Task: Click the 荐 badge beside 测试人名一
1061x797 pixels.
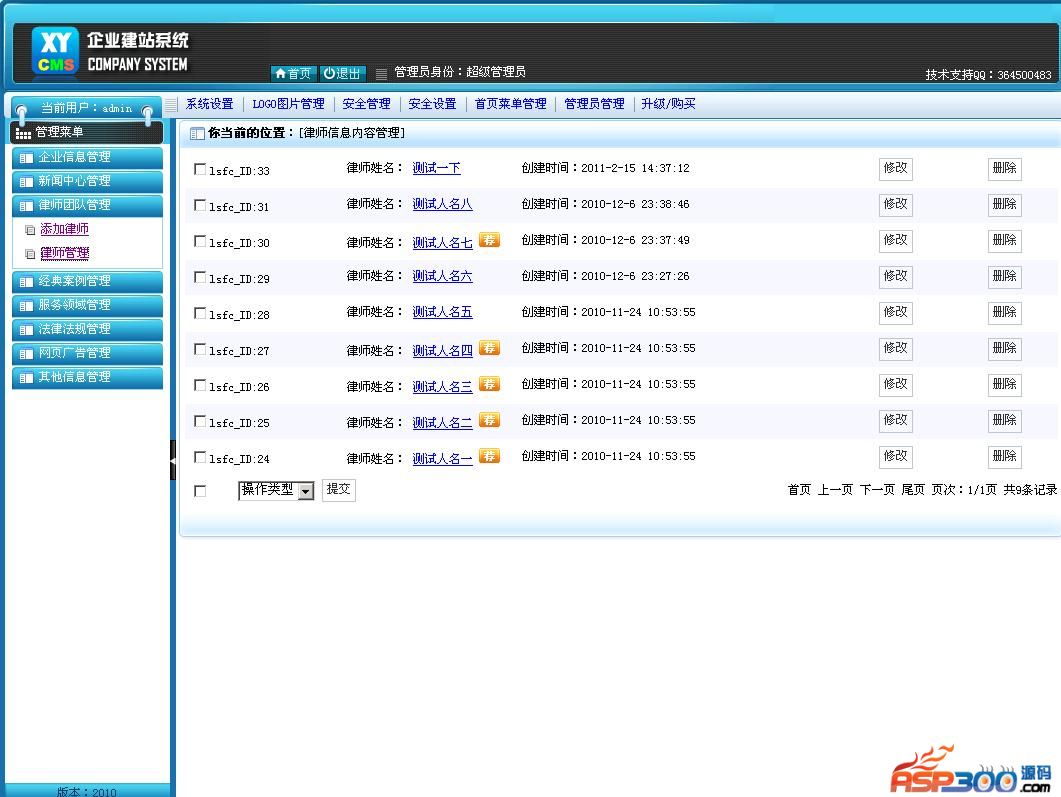Action: pyautogui.click(x=489, y=456)
